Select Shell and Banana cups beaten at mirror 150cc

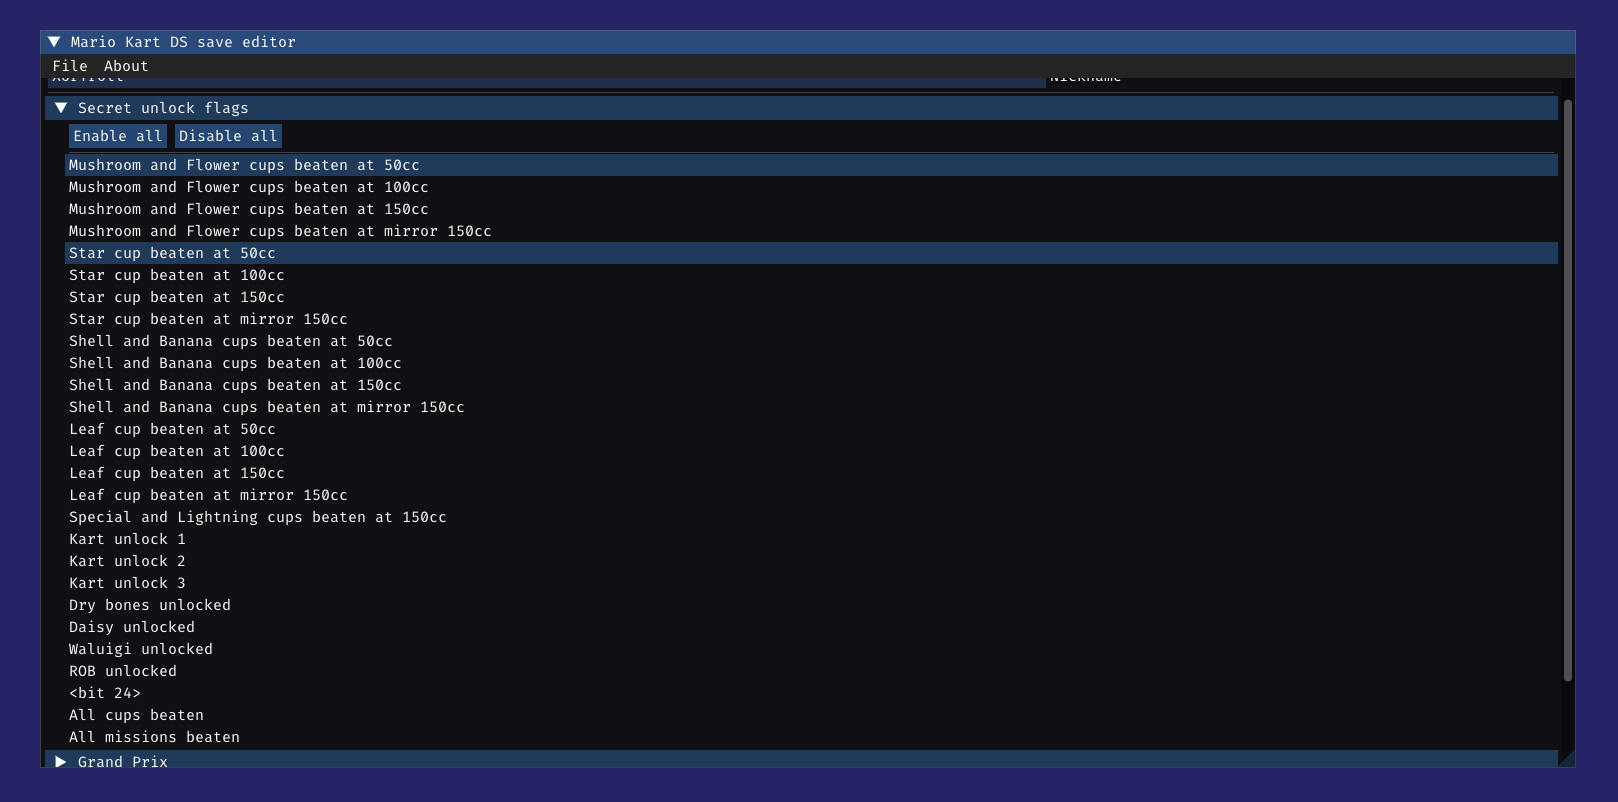click(x=811, y=407)
